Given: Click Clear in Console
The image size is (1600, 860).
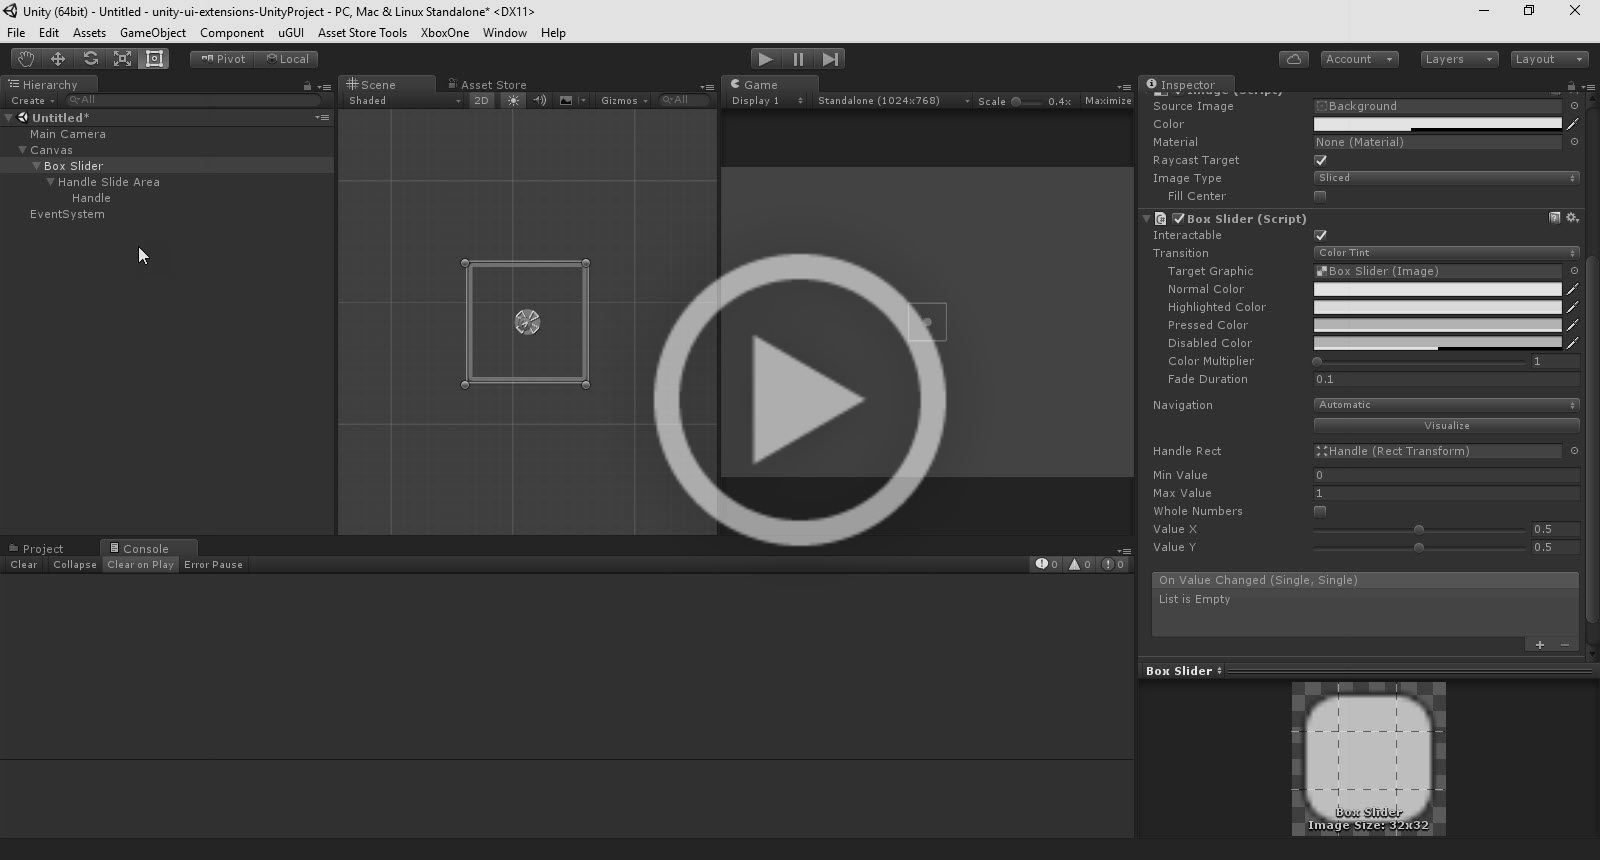Looking at the screenshot, I should coord(24,565).
